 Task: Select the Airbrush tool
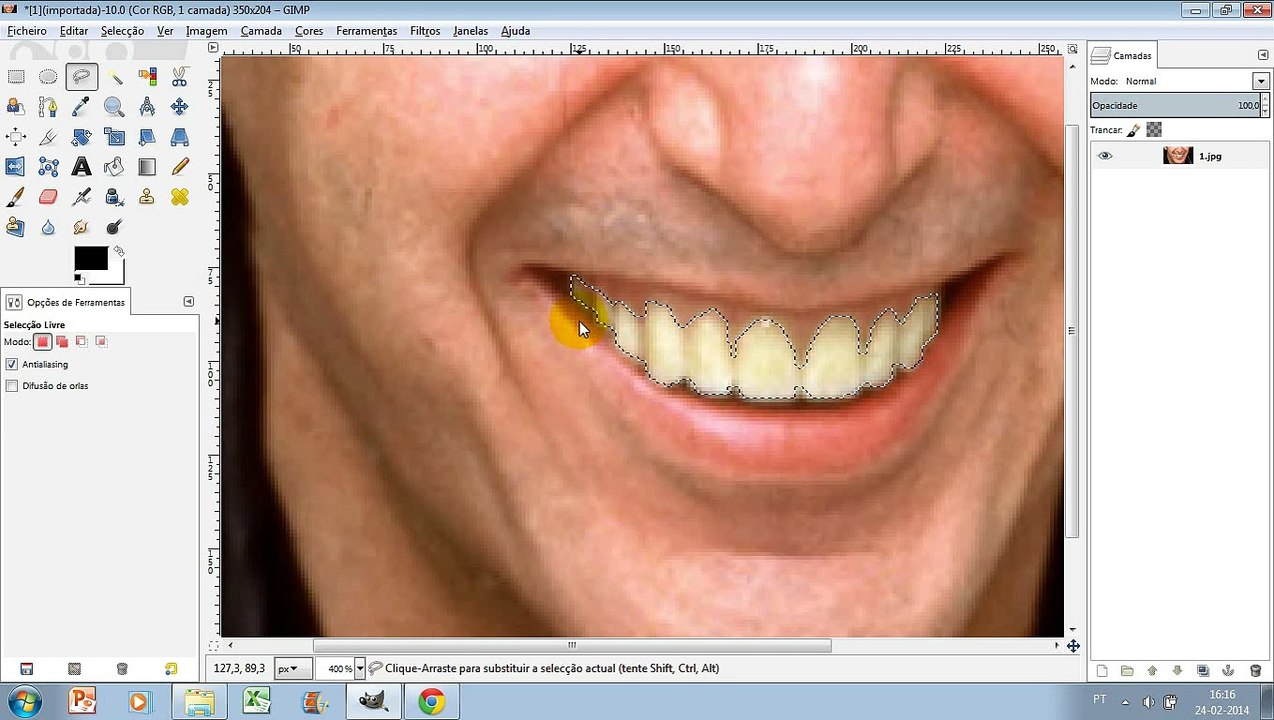(81, 197)
